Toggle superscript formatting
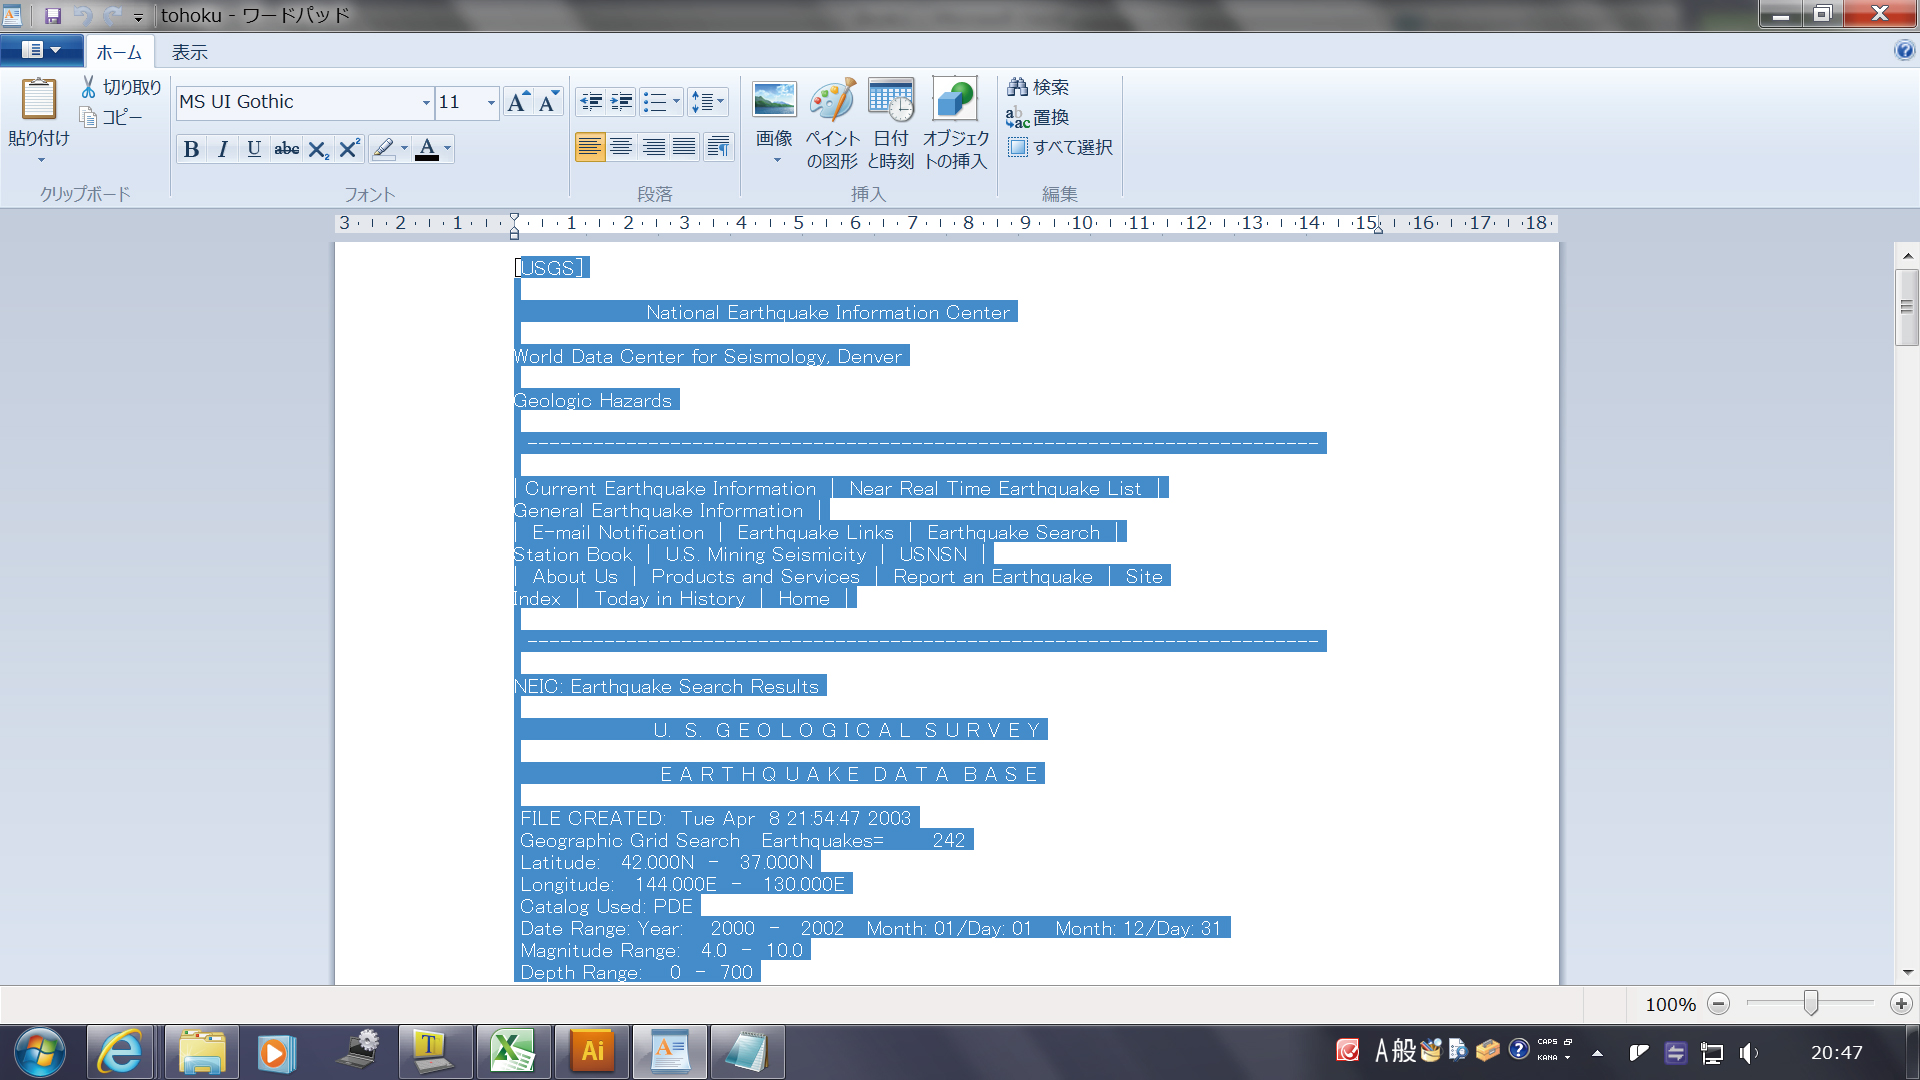 (349, 149)
